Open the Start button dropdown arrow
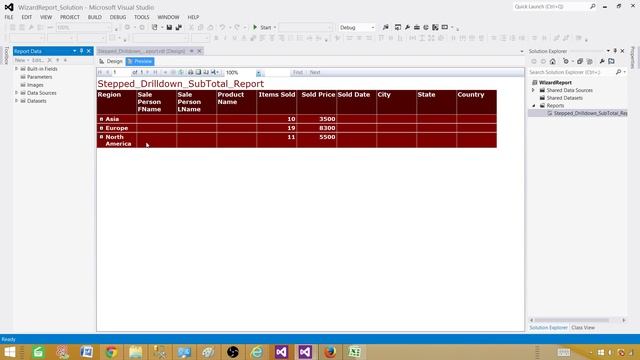Screen dimensions: 640x360 pos(275,27)
